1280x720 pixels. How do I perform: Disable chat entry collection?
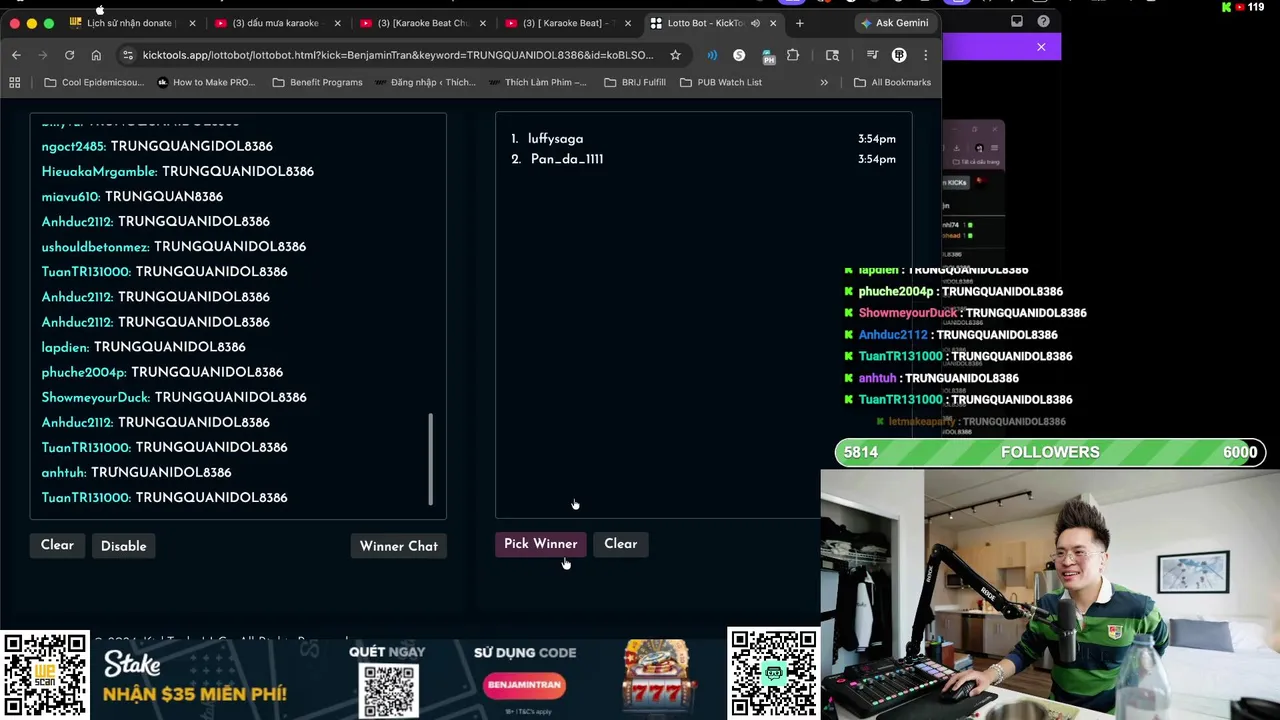pyautogui.click(x=123, y=546)
